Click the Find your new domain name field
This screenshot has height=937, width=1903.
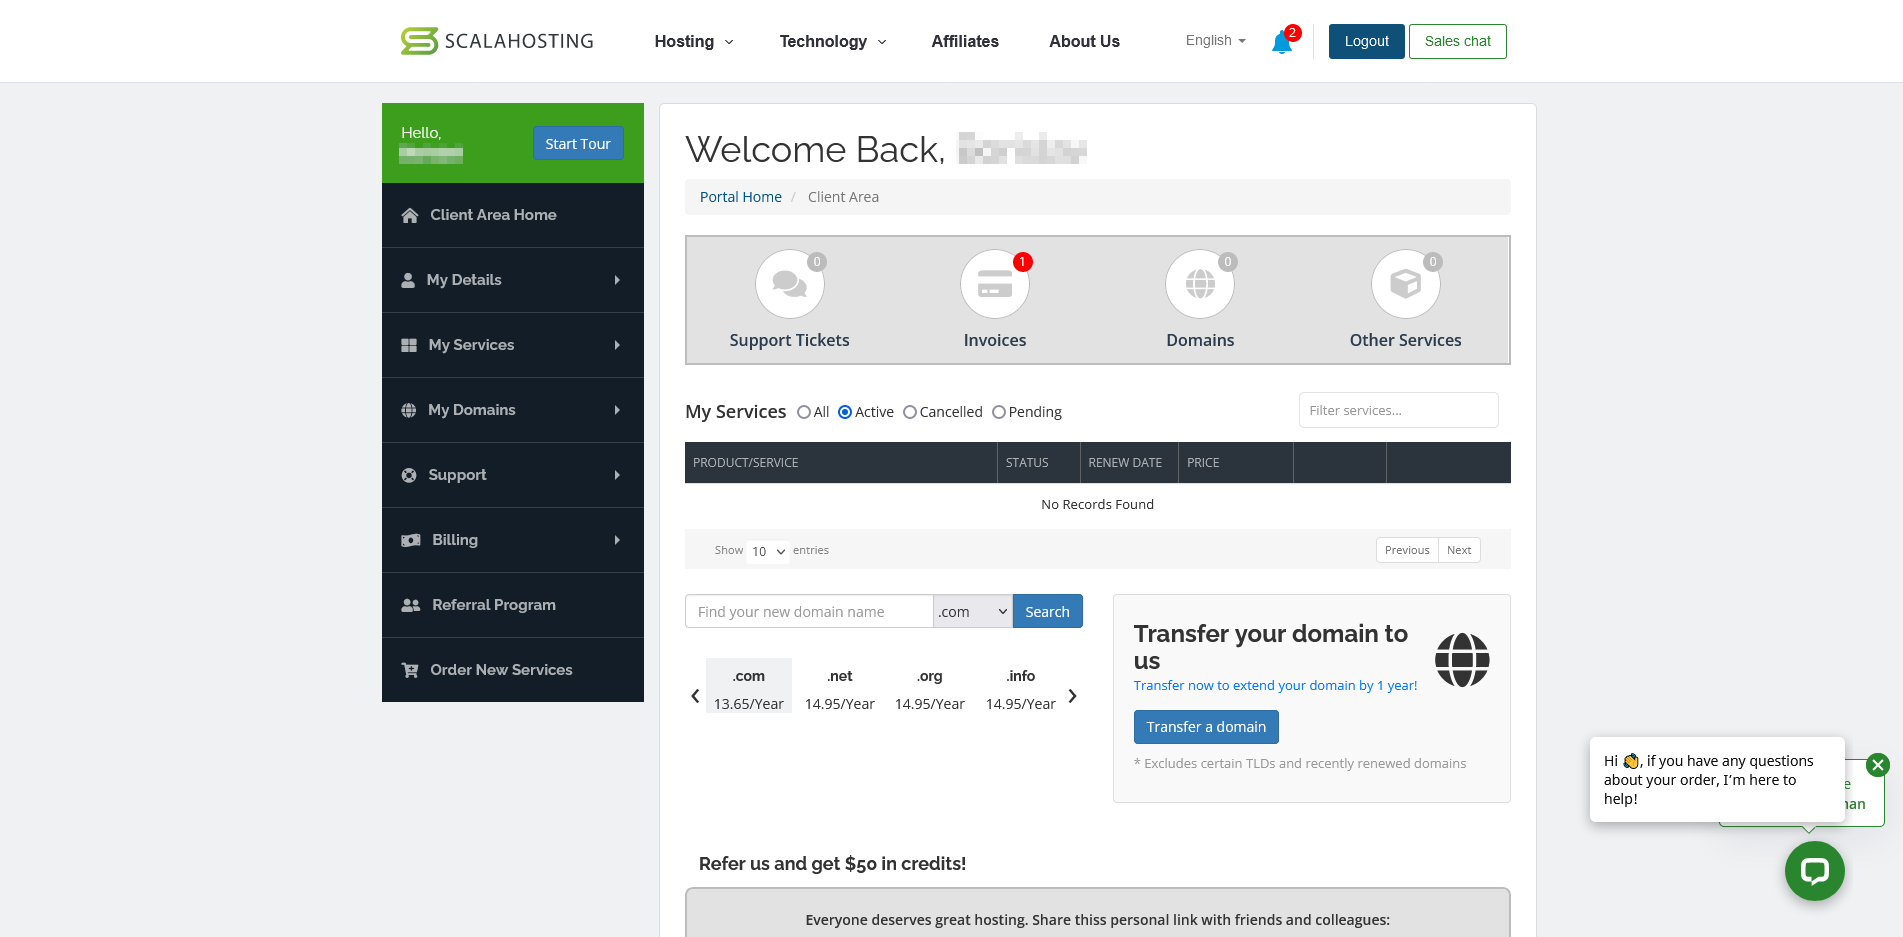click(808, 611)
